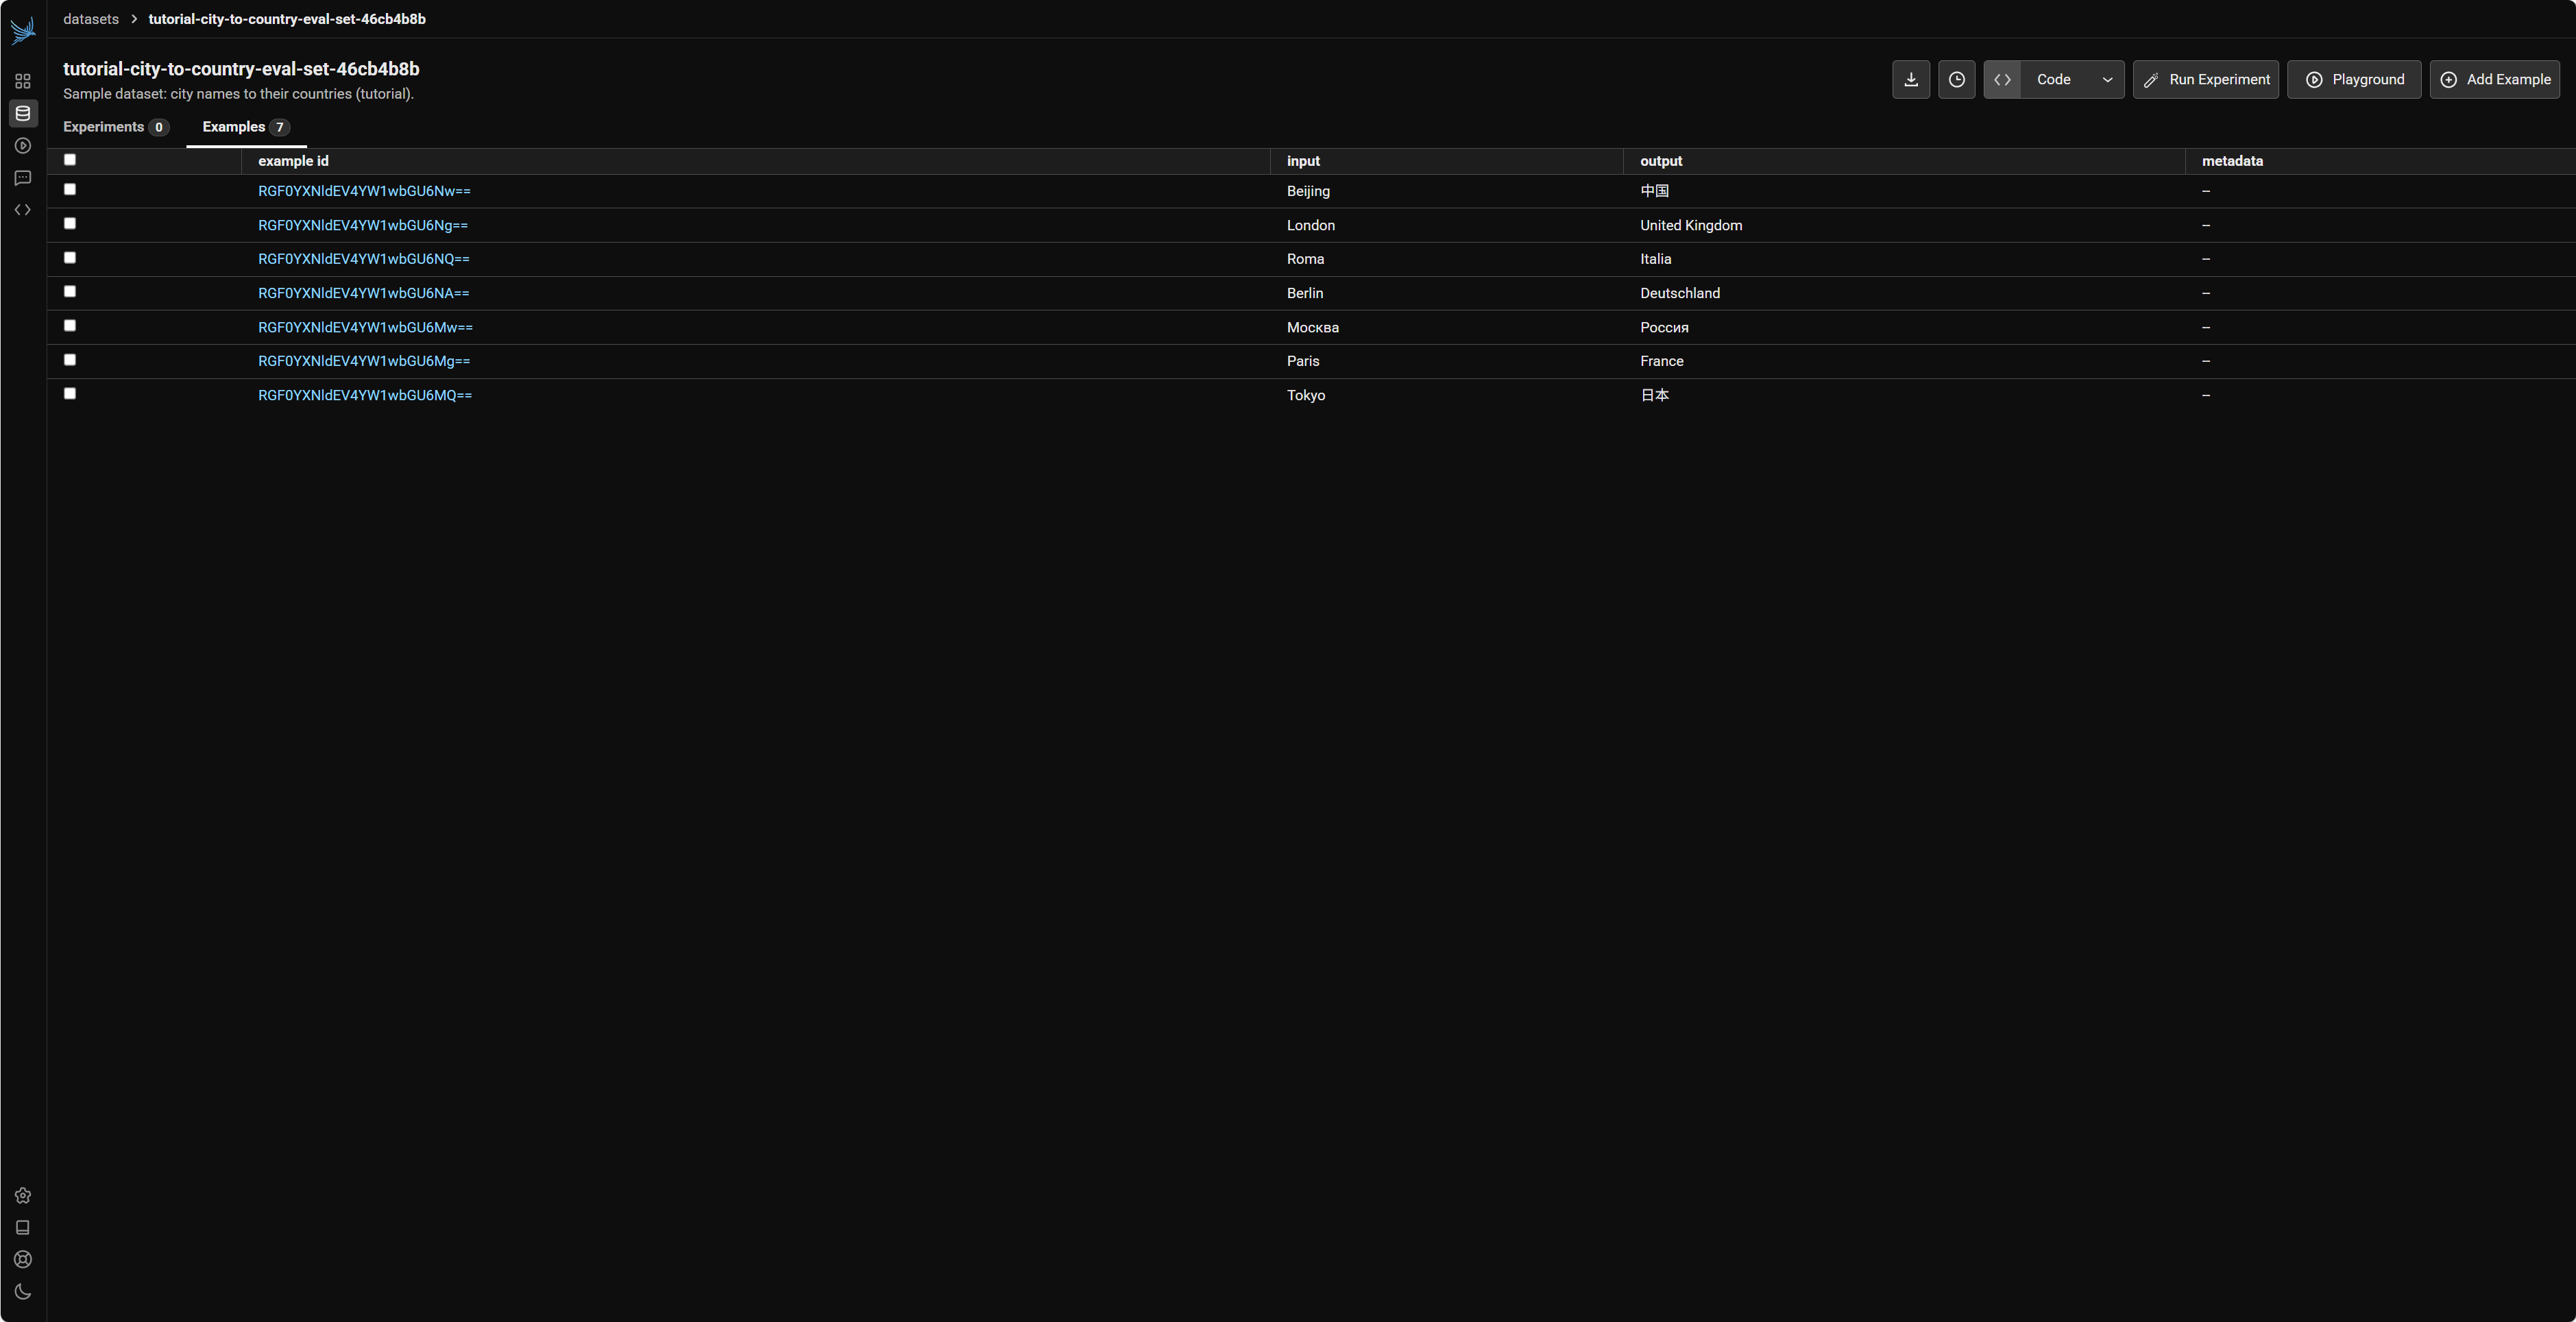Open the Datasets database icon in sidebar
Image resolution: width=2576 pixels, height=1322 pixels.
pyautogui.click(x=23, y=113)
